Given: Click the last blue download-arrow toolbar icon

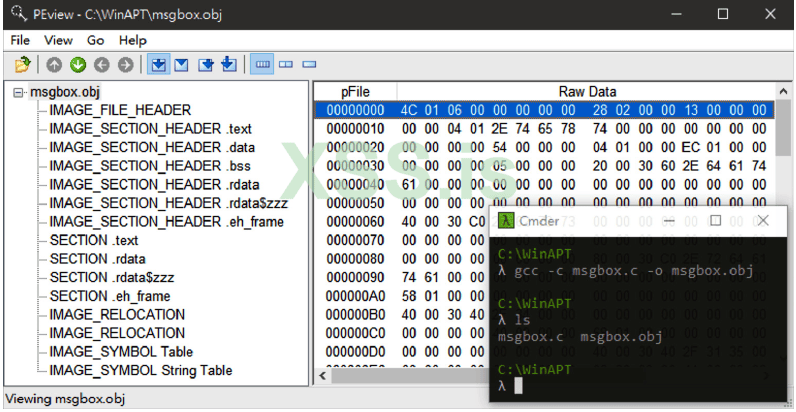Looking at the screenshot, I should pyautogui.click(x=229, y=65).
